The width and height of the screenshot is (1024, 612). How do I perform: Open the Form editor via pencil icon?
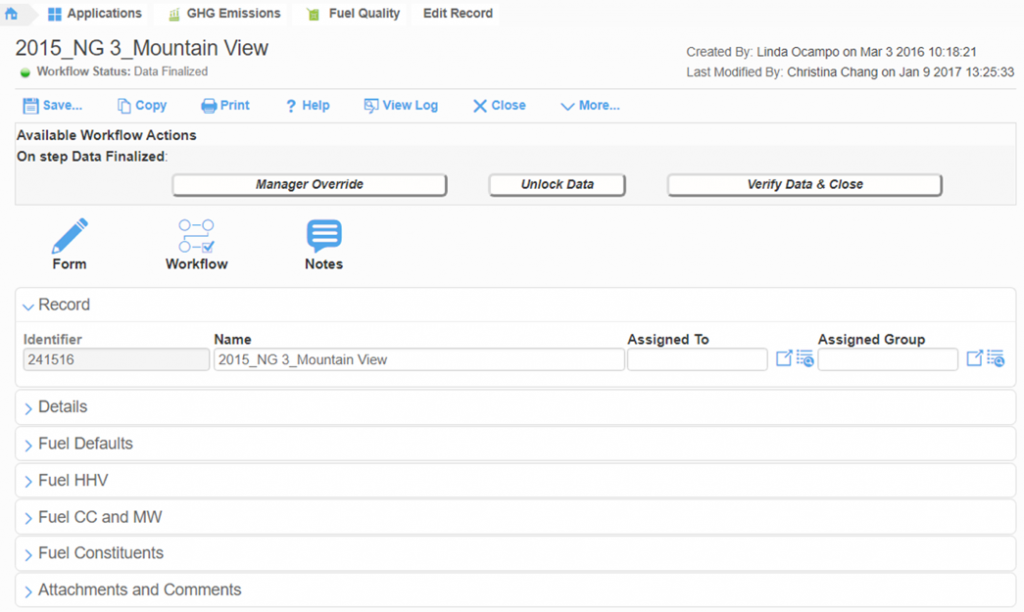[x=68, y=238]
